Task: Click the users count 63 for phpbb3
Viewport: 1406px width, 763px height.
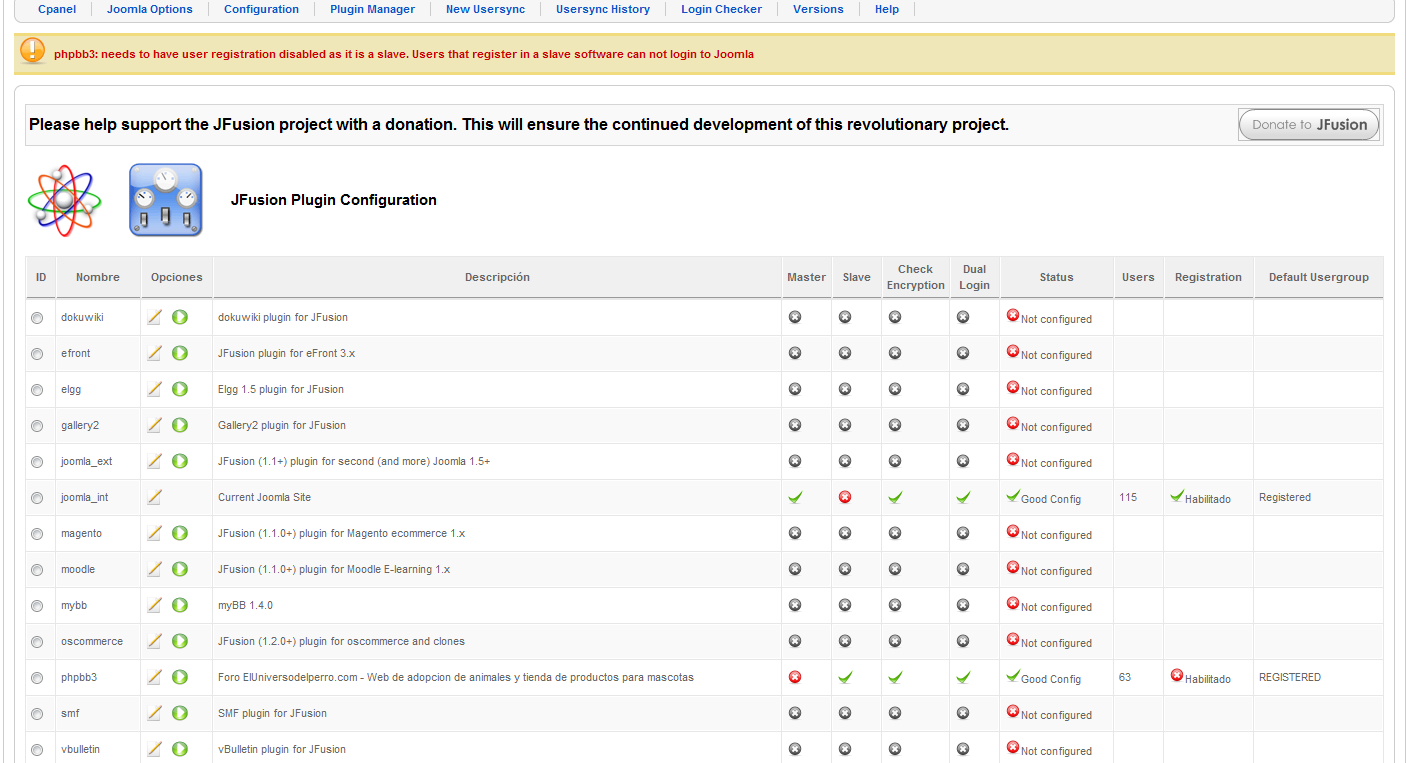Action: click(1125, 677)
